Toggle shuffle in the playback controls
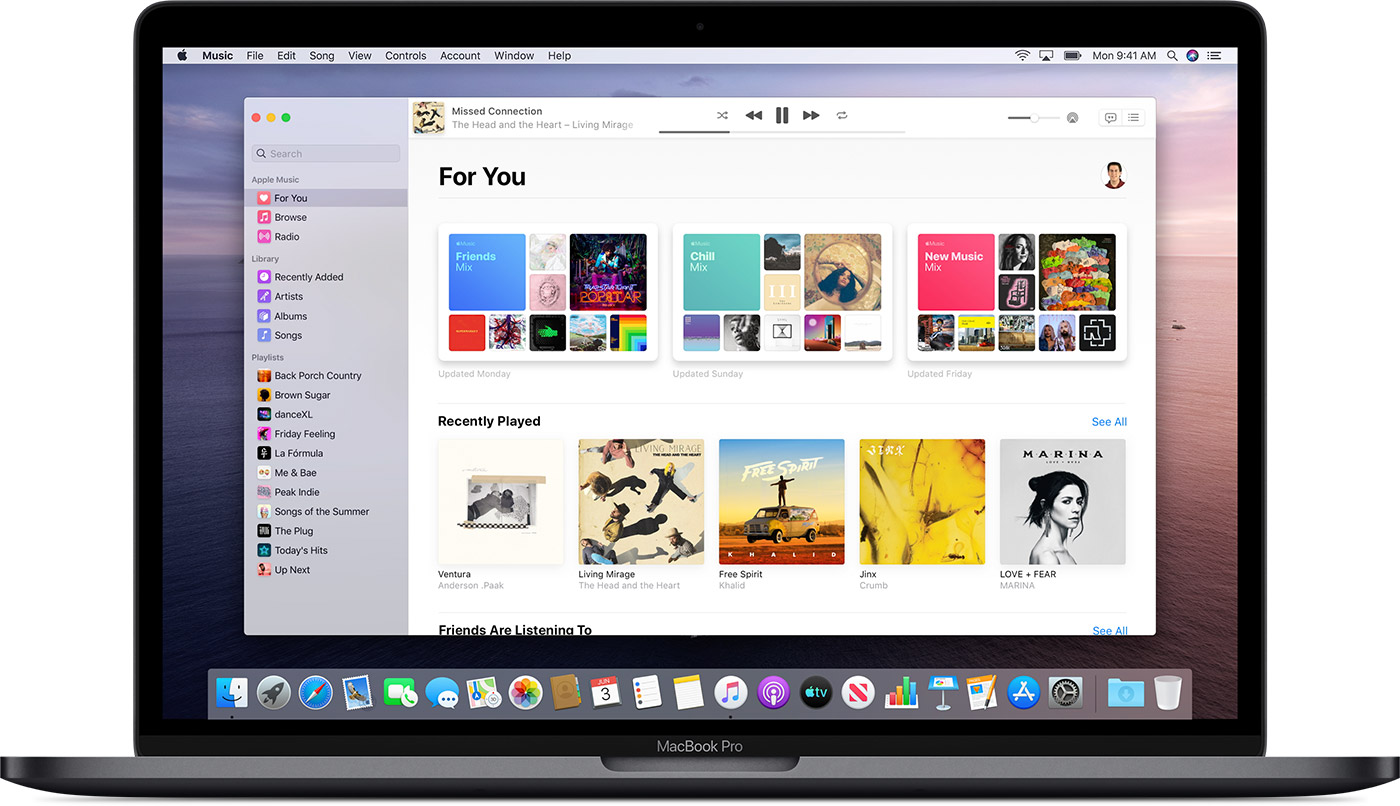Image resolution: width=1400 pixels, height=806 pixels. coord(722,116)
